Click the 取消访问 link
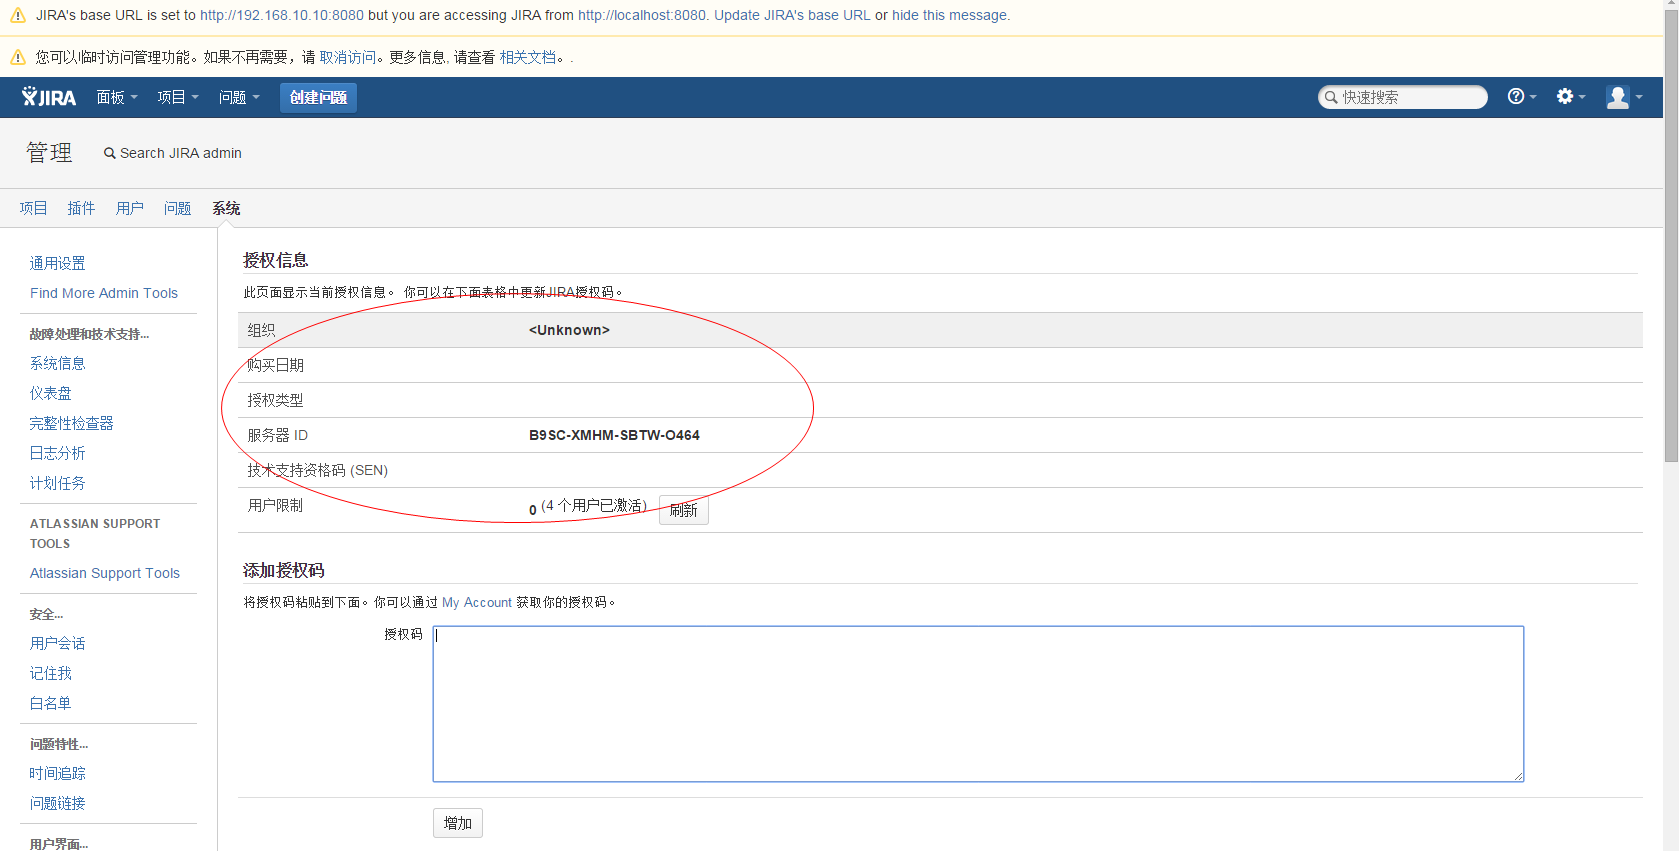The image size is (1679, 851). pyautogui.click(x=348, y=57)
